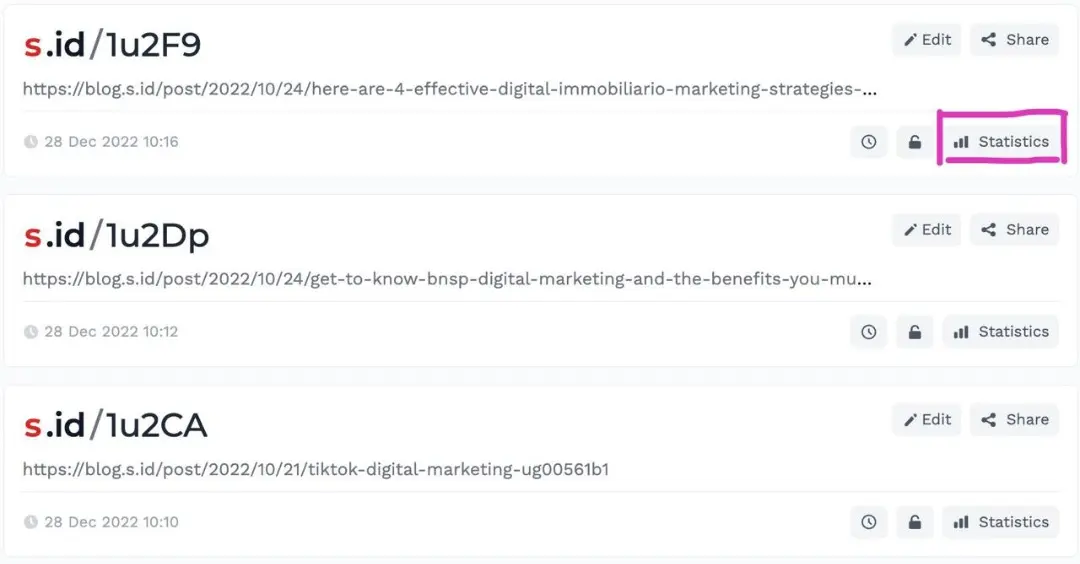Open the s.id/1u2F9 short link title
The image size is (1080, 564).
pyautogui.click(x=113, y=46)
